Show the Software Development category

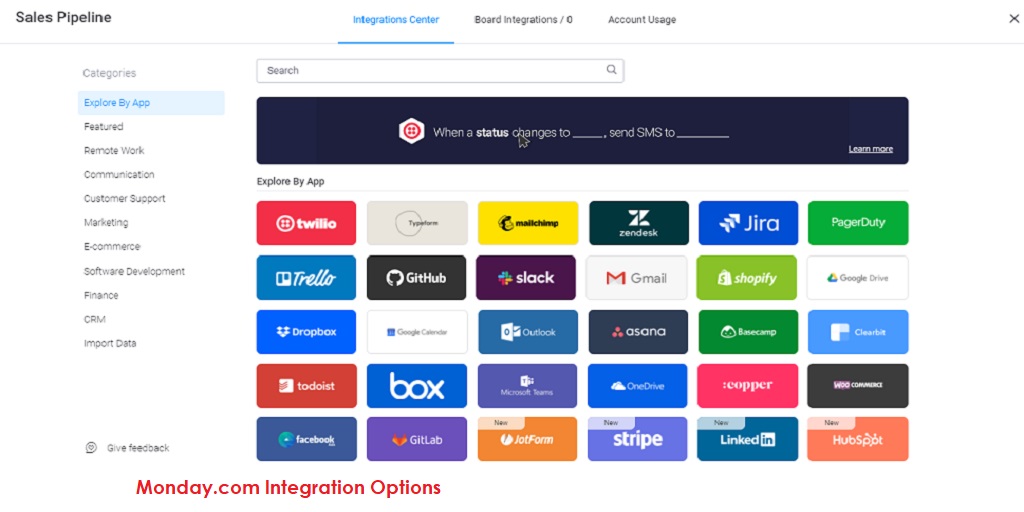134,271
